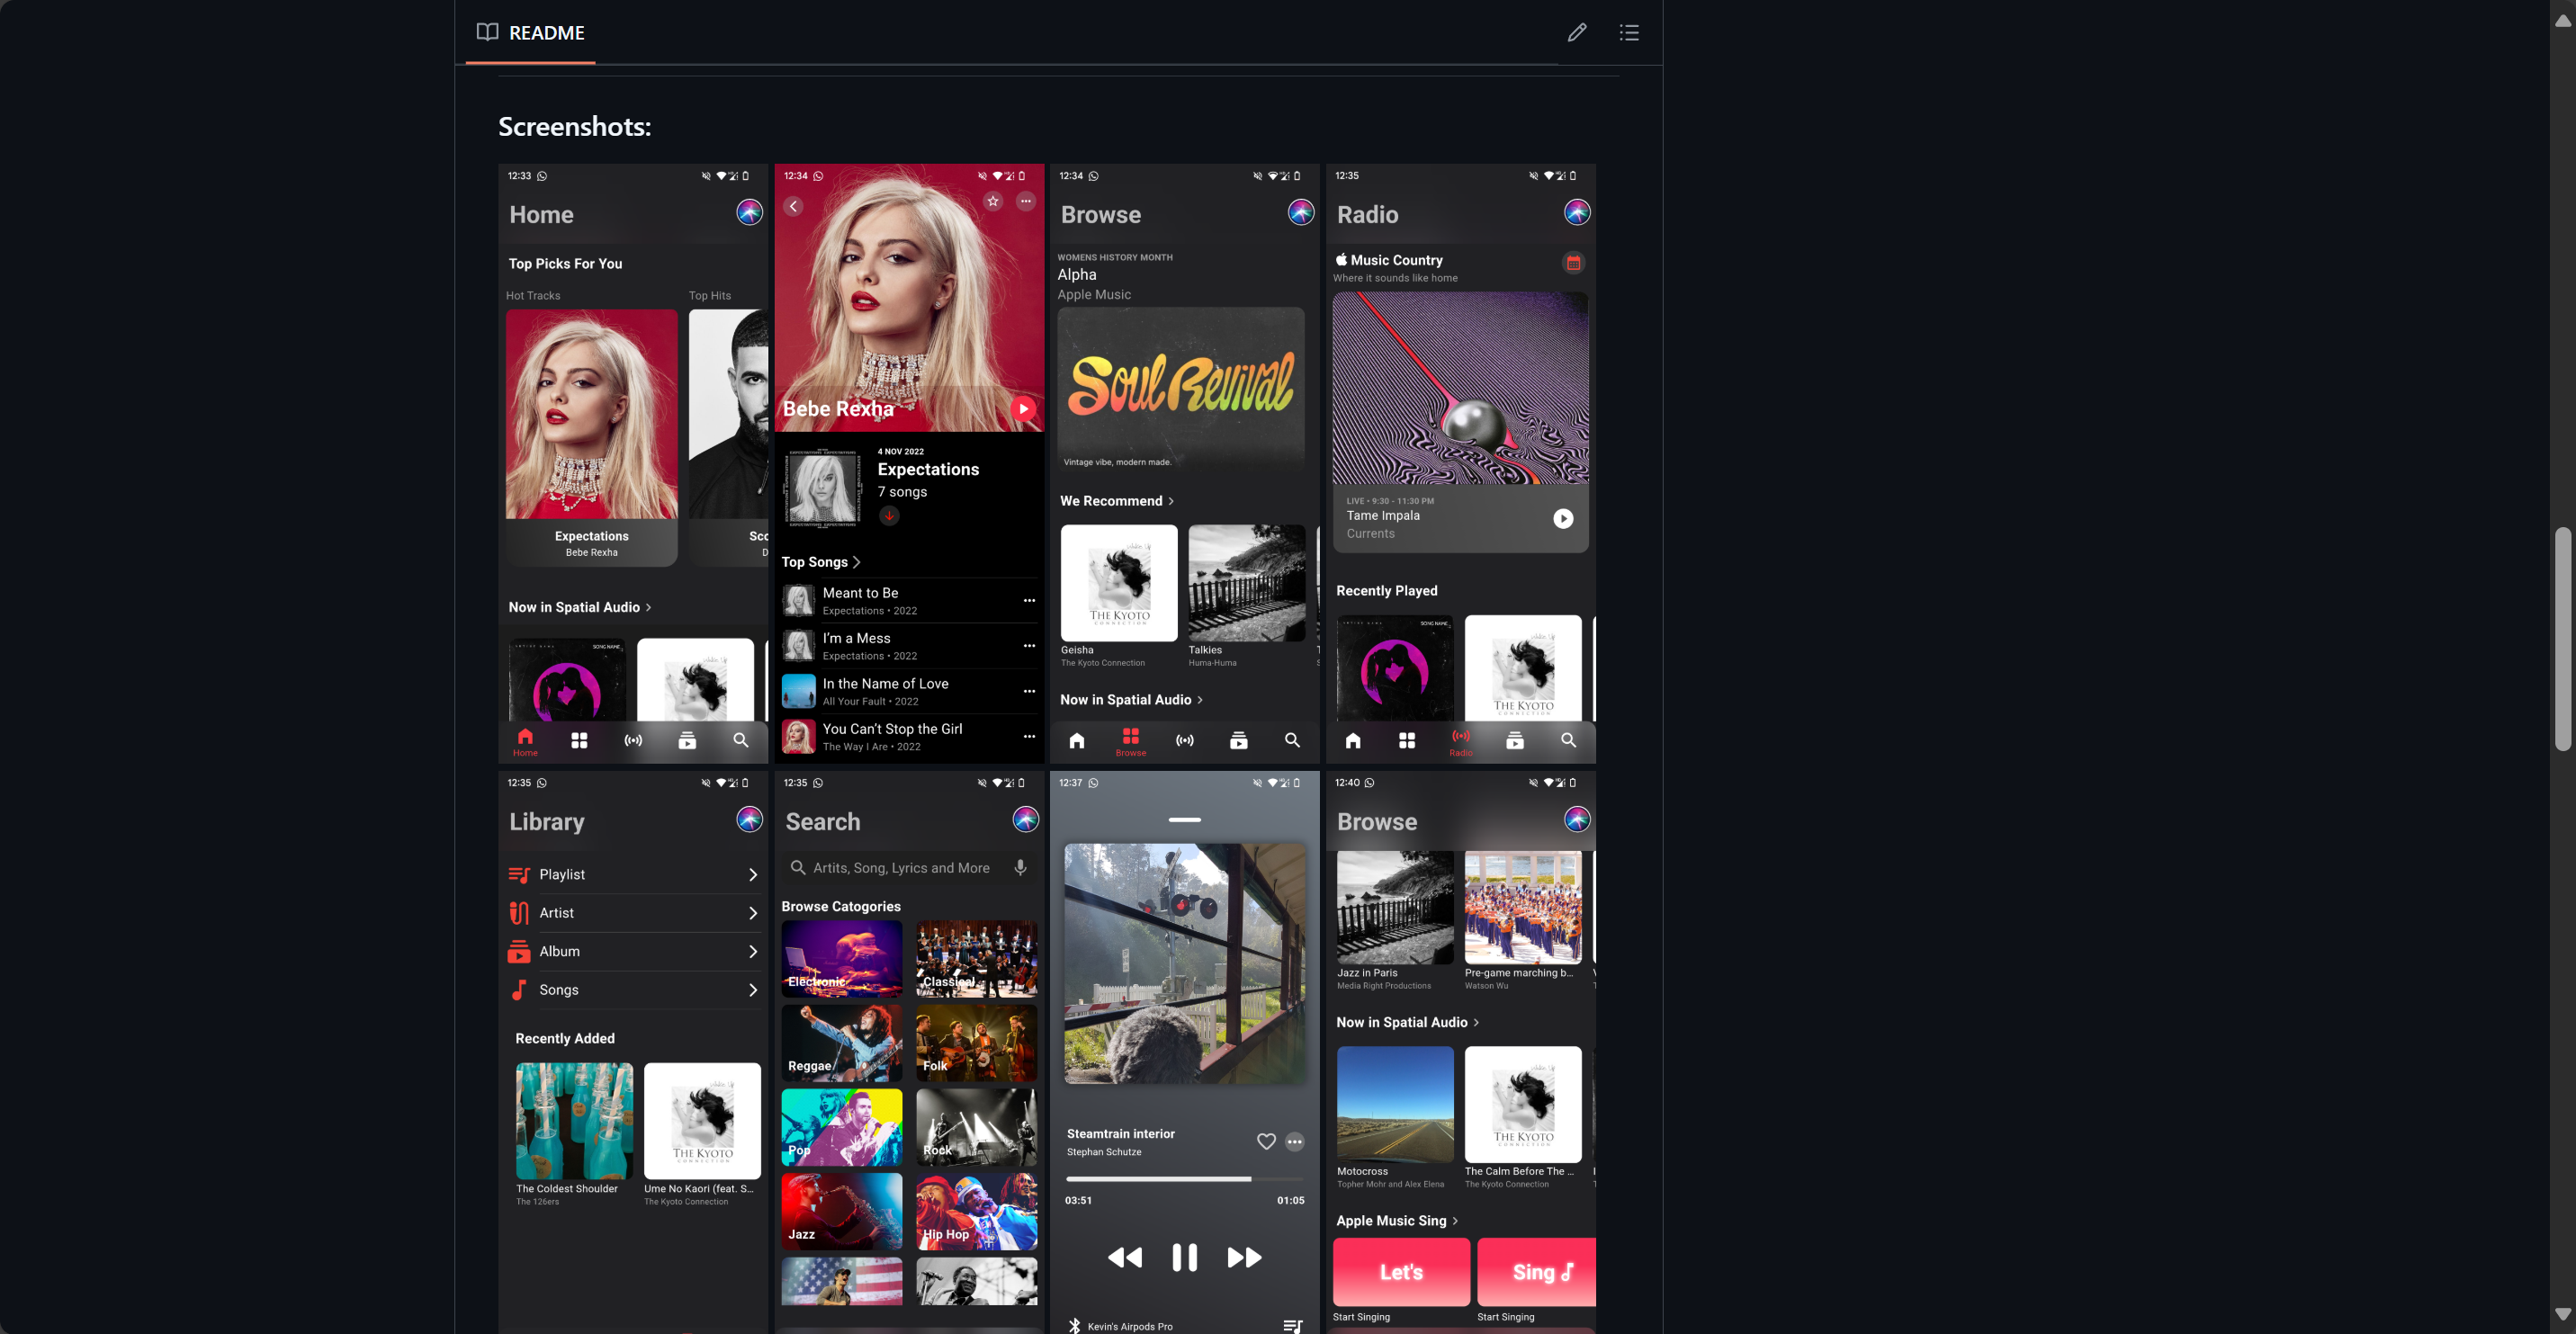Expand the Songs row chevron in Library
Viewport: 2576px width, 1334px height.
pos(752,990)
